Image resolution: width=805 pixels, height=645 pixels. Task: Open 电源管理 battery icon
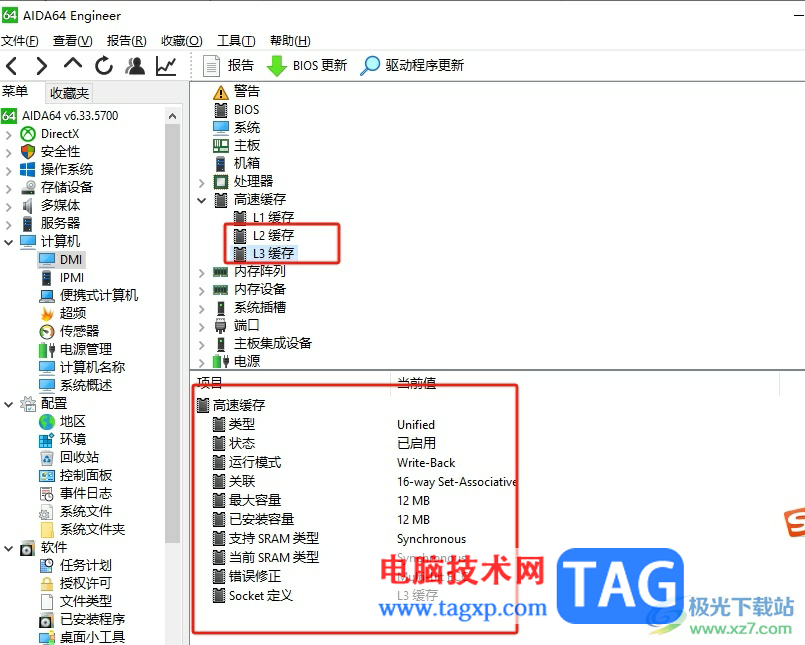(47, 350)
